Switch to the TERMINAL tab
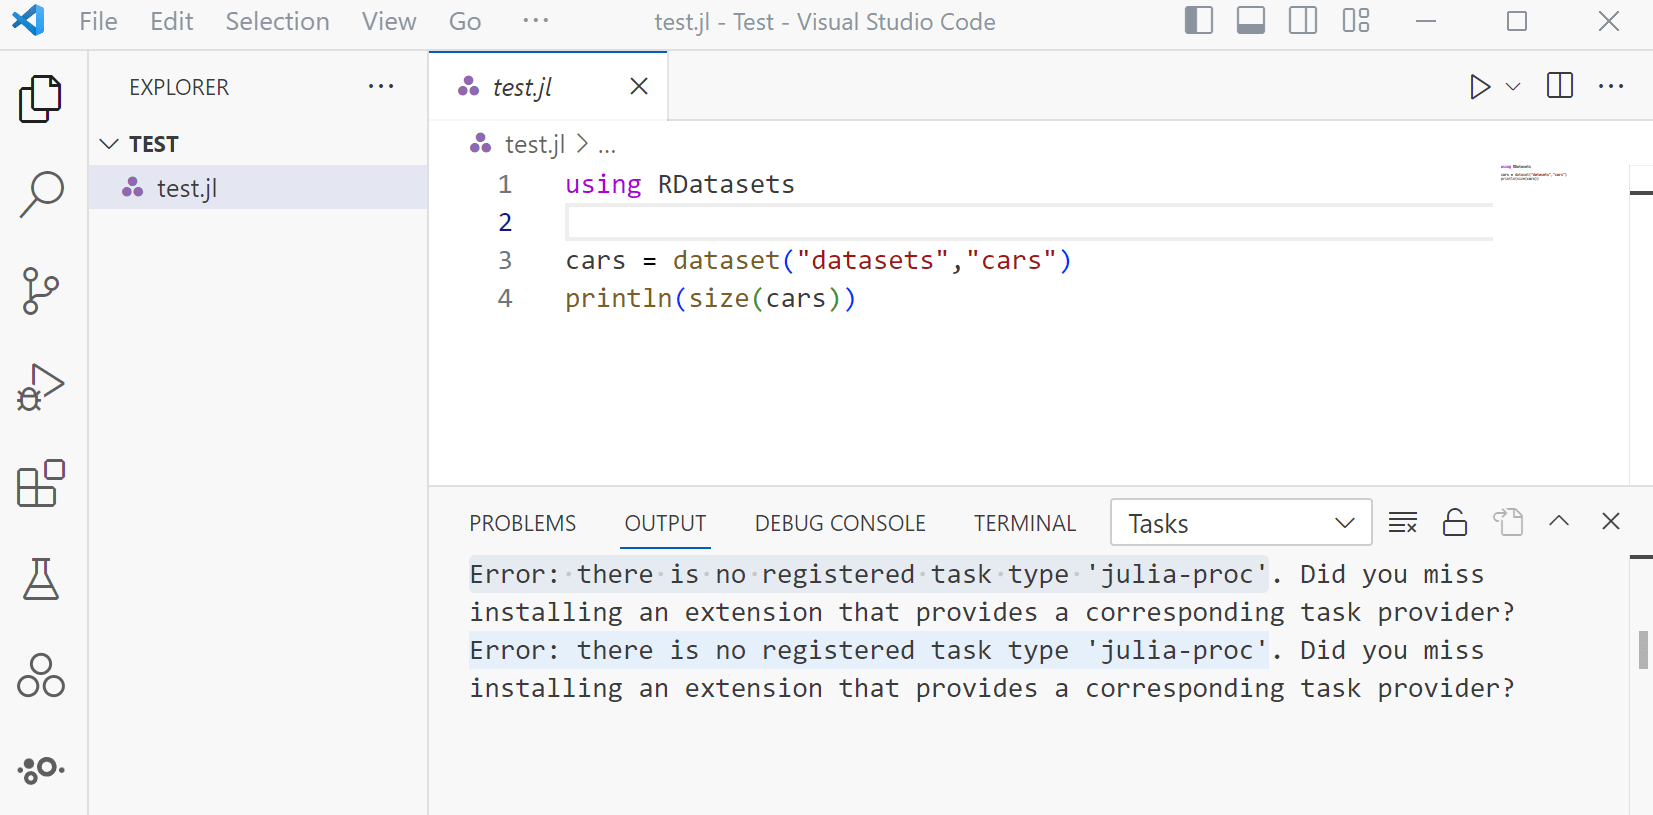This screenshot has width=1653, height=815. pos(1025,523)
